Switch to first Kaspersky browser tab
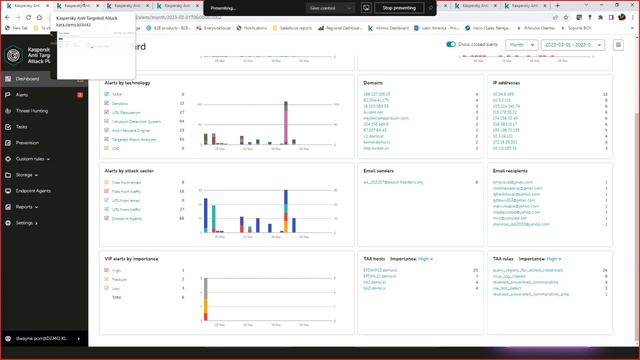The image size is (640, 360). click(x=27, y=6)
